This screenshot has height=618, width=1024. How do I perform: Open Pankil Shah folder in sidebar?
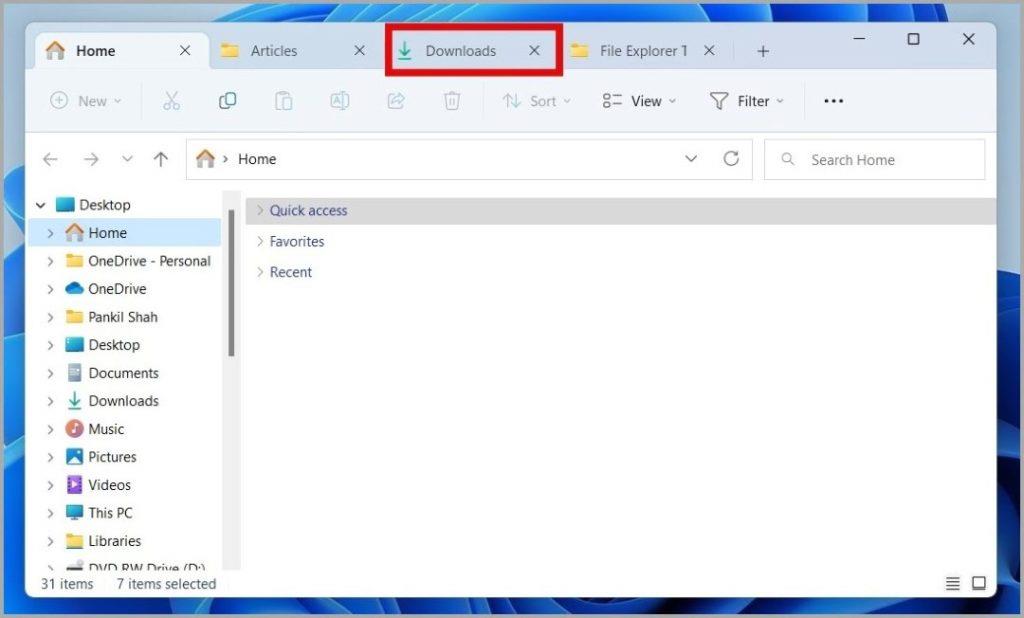125,317
